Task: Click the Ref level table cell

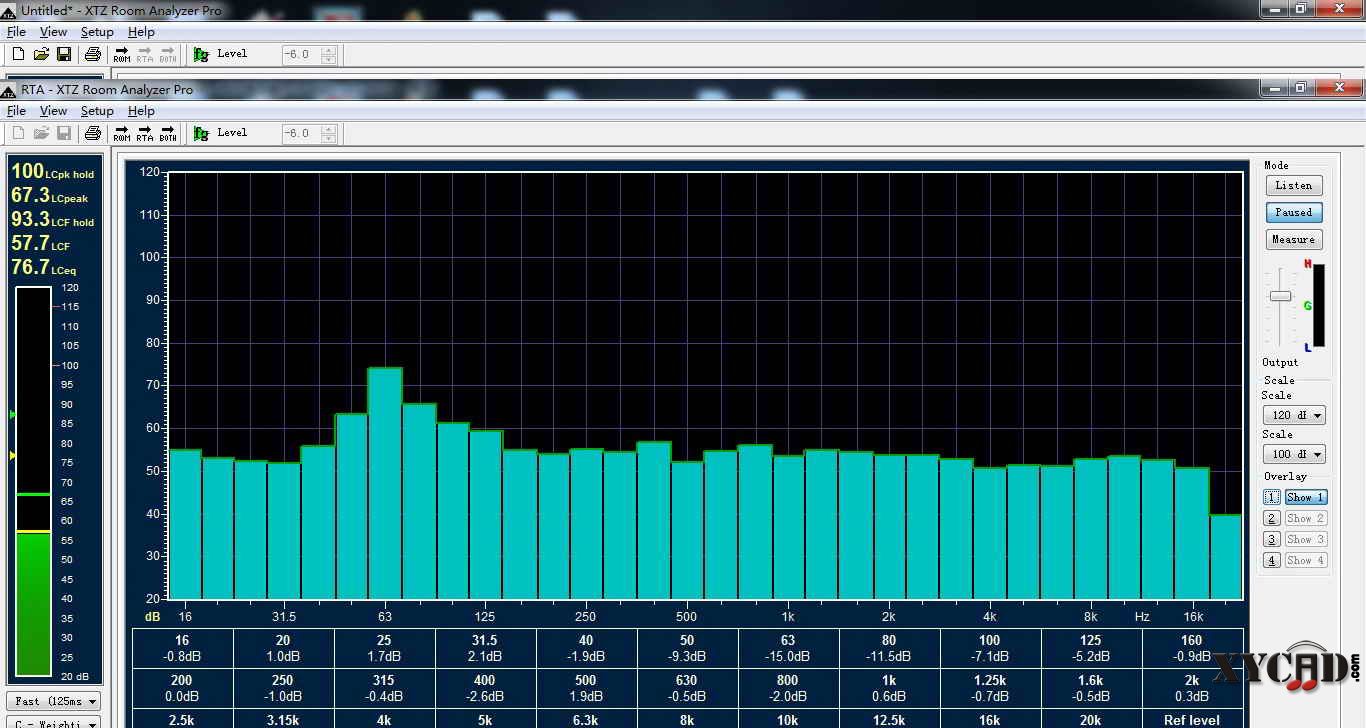Action: [x=1192, y=719]
